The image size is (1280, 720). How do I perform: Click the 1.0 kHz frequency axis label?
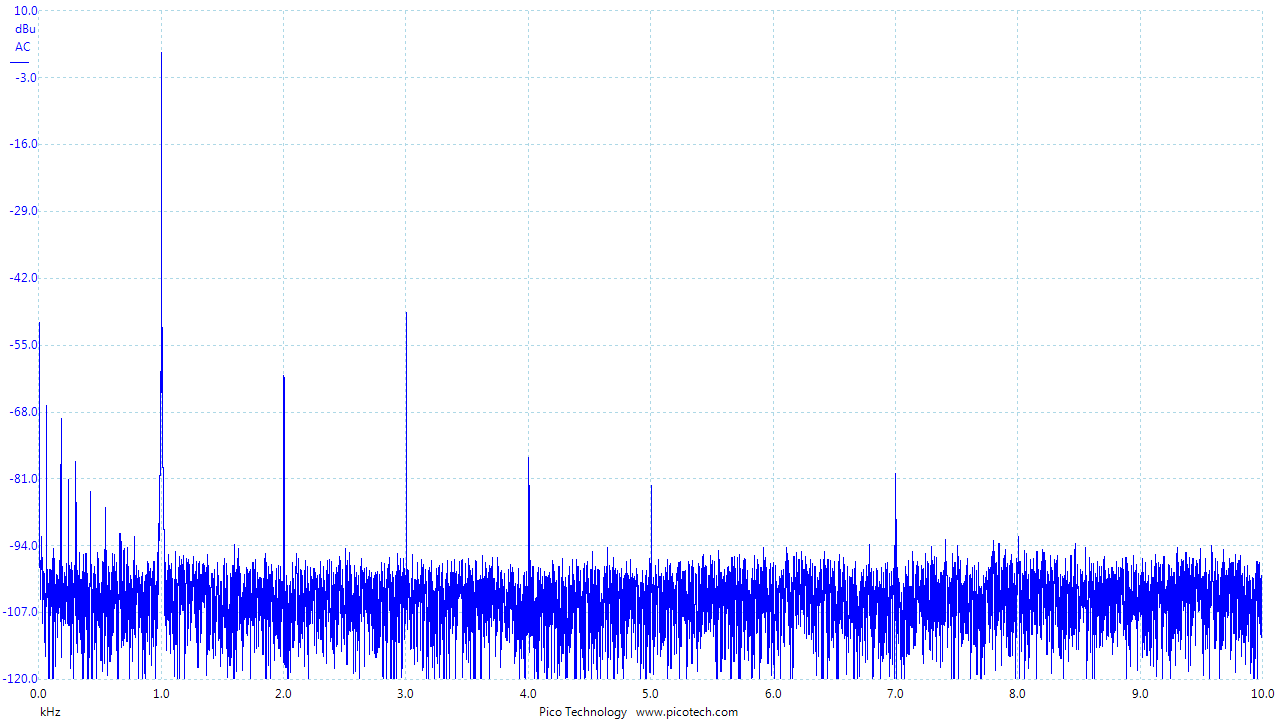coord(161,694)
